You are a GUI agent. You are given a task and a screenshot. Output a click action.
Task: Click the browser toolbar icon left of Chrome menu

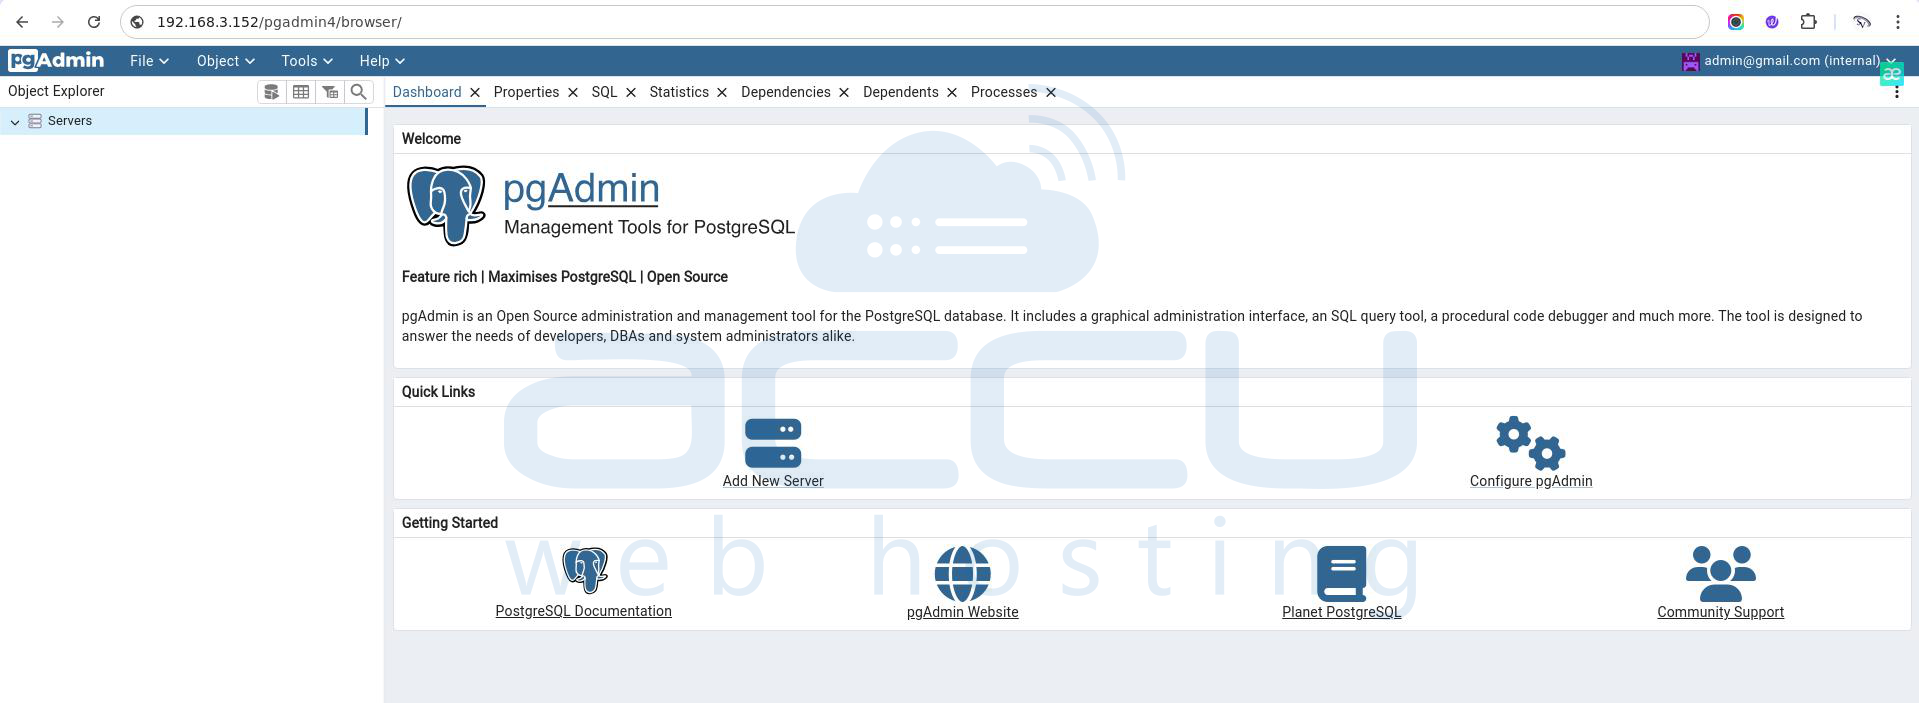click(x=1862, y=22)
